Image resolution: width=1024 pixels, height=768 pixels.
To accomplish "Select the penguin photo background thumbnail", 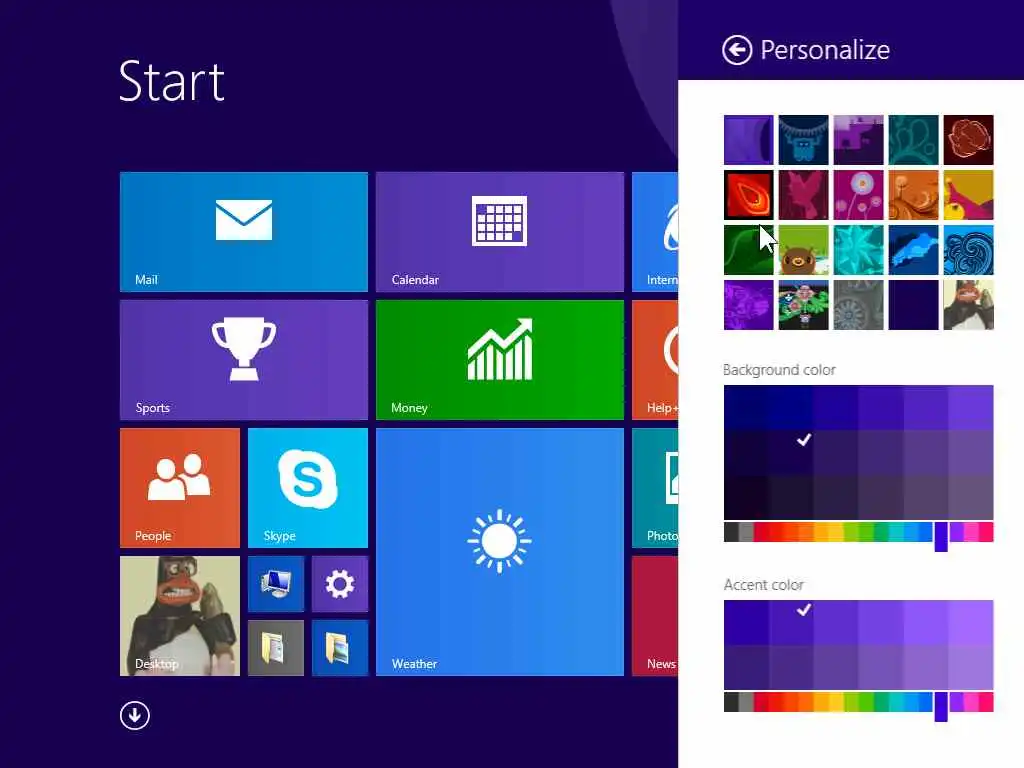I will click(968, 305).
